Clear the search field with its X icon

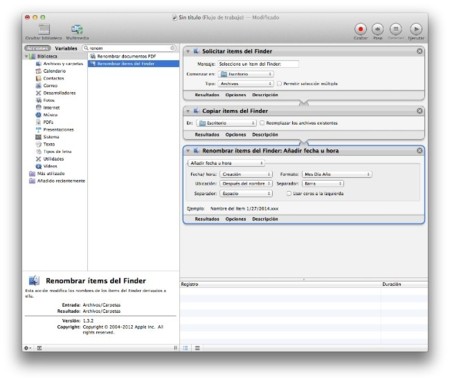click(x=172, y=48)
